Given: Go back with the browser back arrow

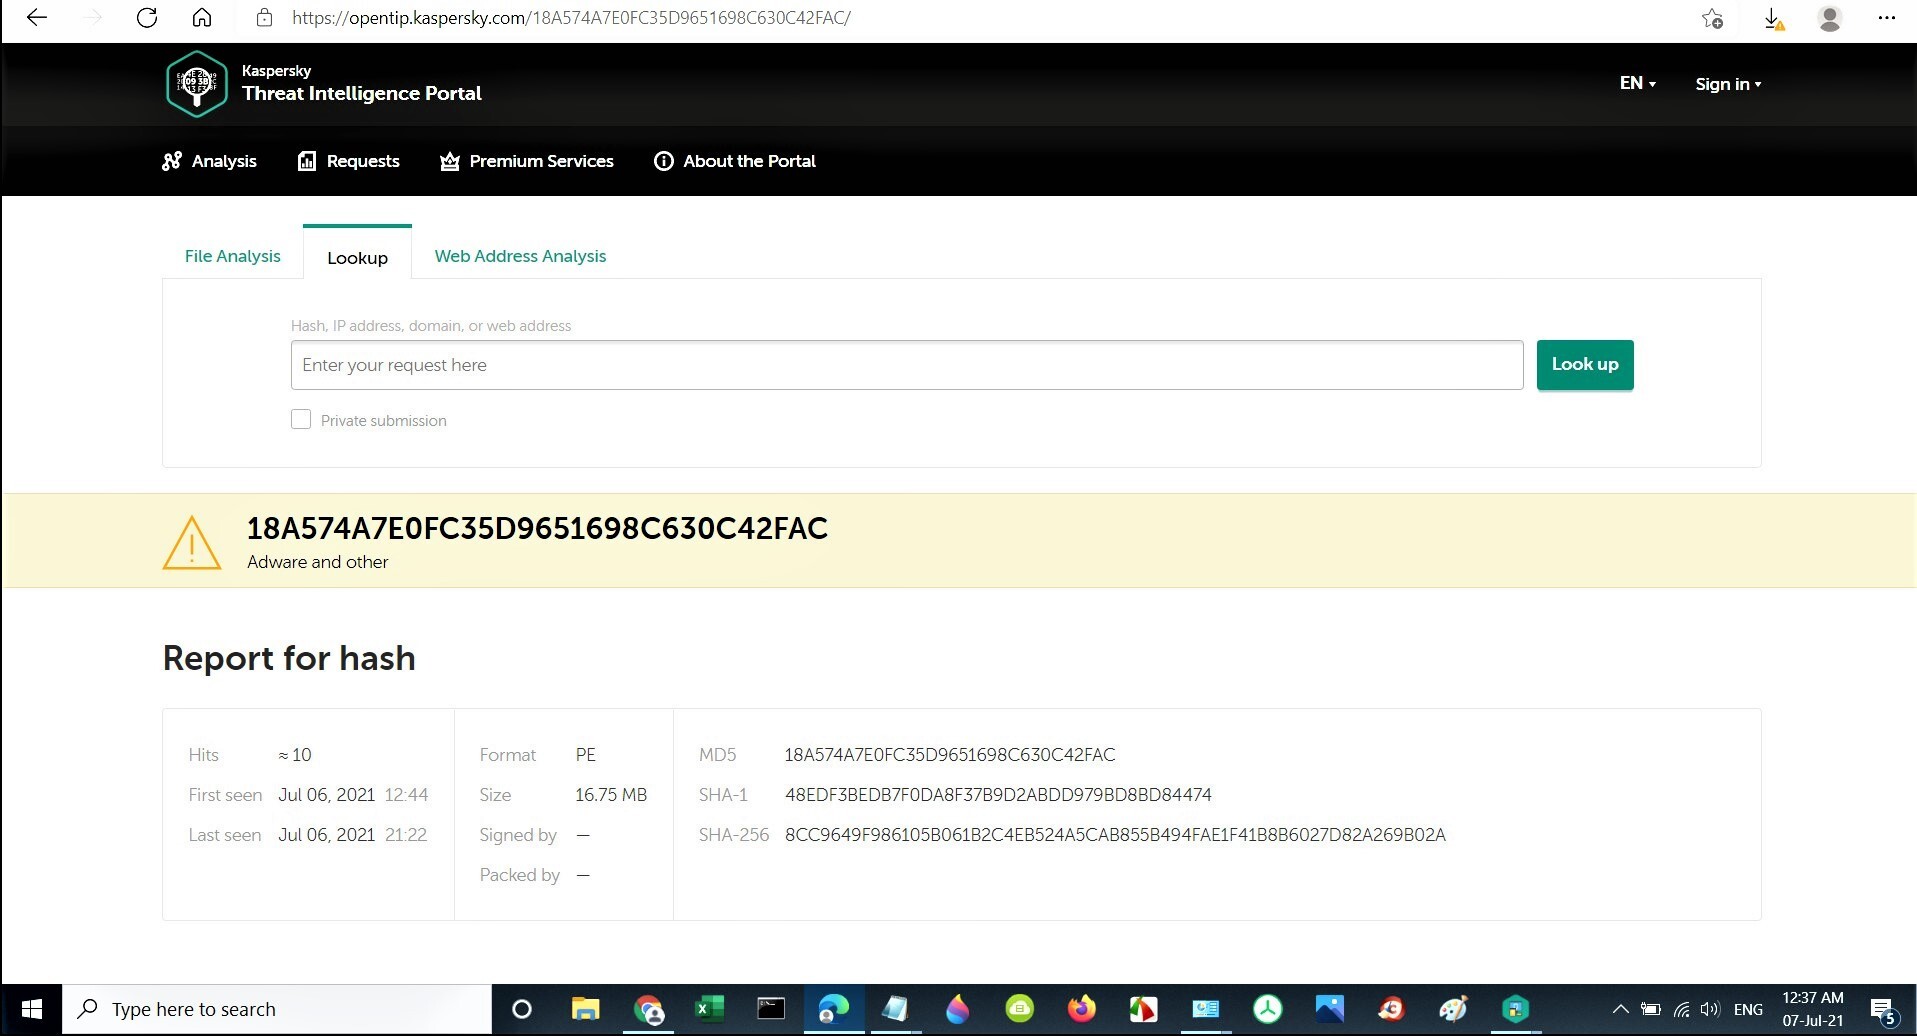Looking at the screenshot, I should click(x=37, y=18).
